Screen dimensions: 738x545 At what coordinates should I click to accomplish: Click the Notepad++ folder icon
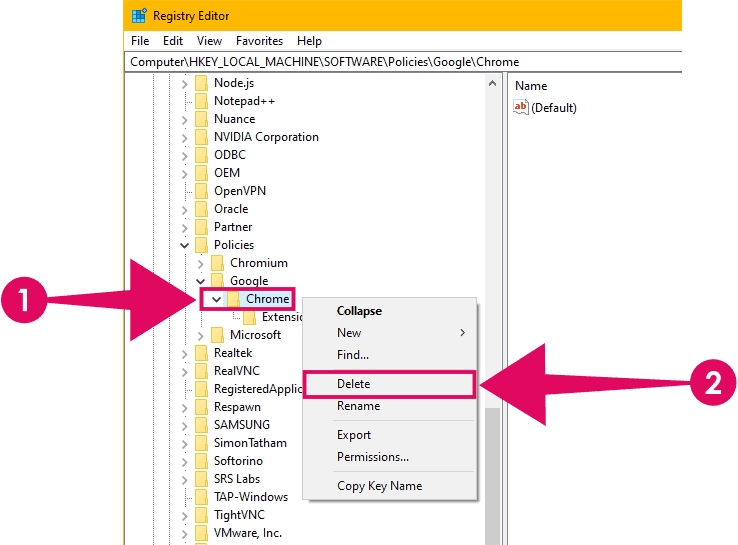coord(201,101)
